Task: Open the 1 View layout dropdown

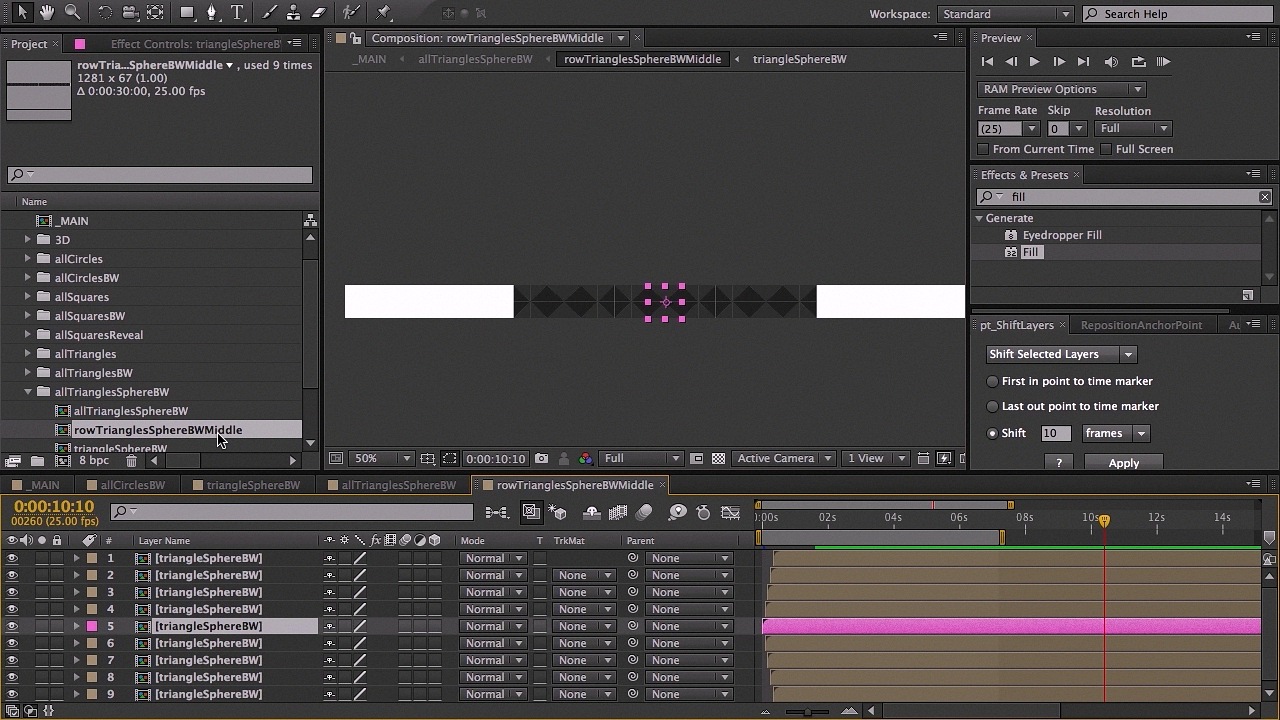Action: click(876, 459)
